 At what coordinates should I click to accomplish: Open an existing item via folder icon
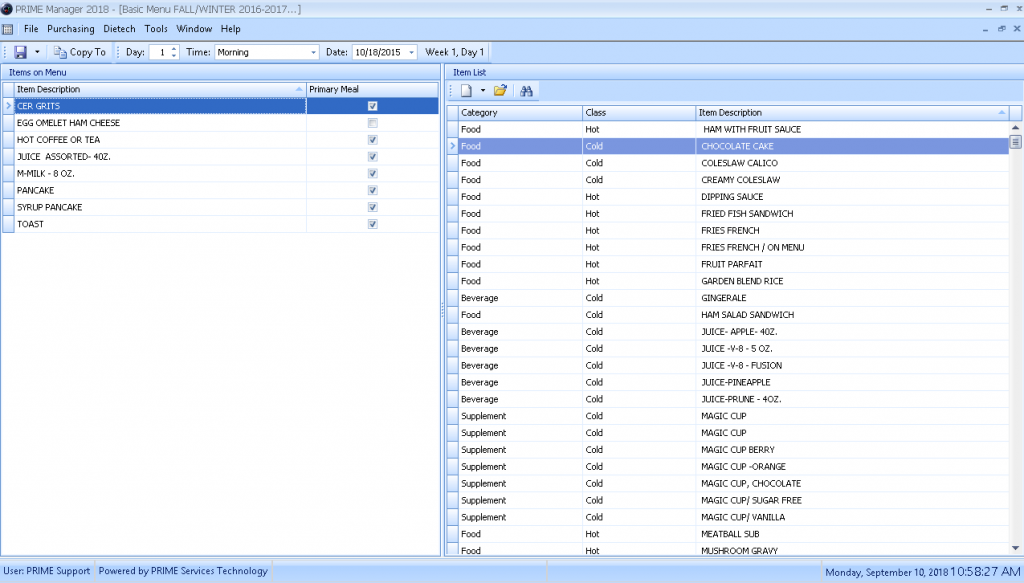click(499, 90)
